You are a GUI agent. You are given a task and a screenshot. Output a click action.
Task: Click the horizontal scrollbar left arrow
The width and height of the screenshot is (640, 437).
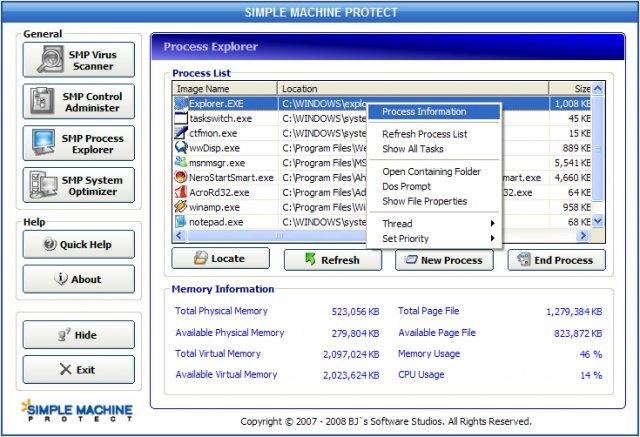(179, 235)
